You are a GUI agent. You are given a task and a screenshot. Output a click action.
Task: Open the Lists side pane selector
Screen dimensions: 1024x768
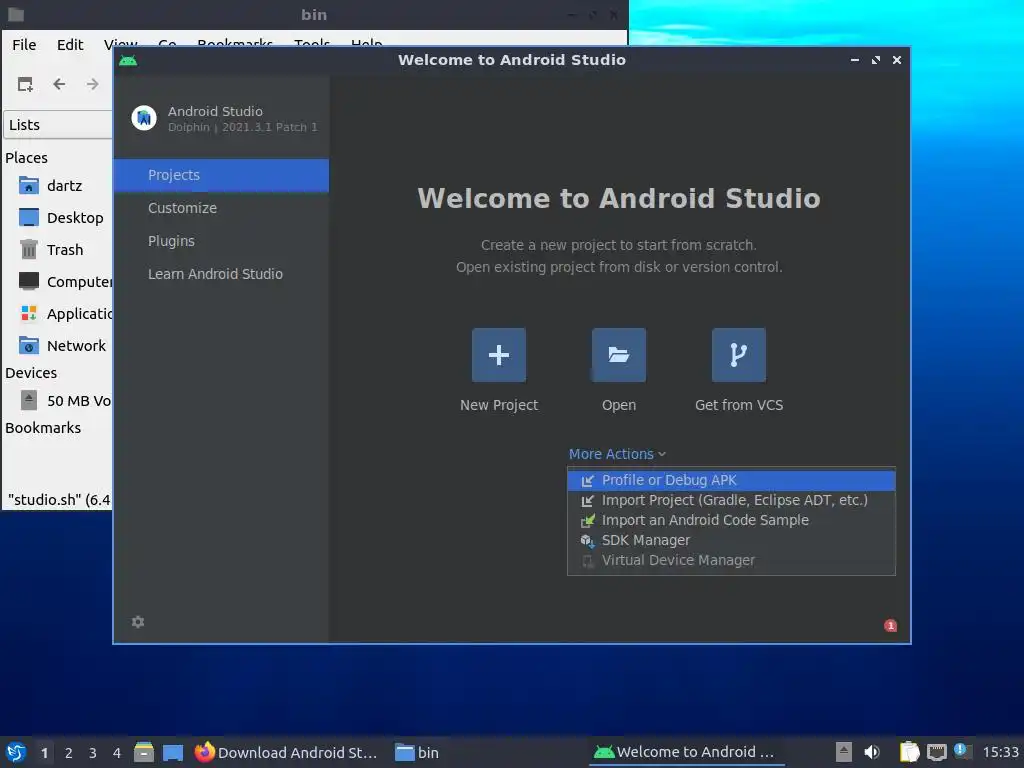click(x=59, y=125)
